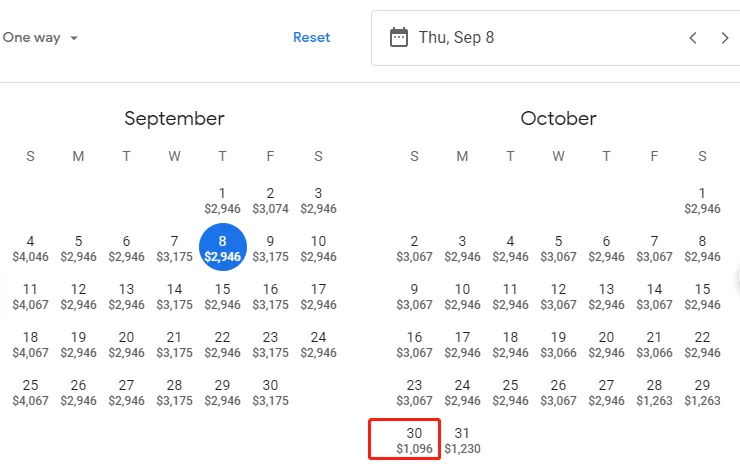Viewport: 740px width, 471px height.
Task: Select October 28 priced at $1,263
Action: 654,392
